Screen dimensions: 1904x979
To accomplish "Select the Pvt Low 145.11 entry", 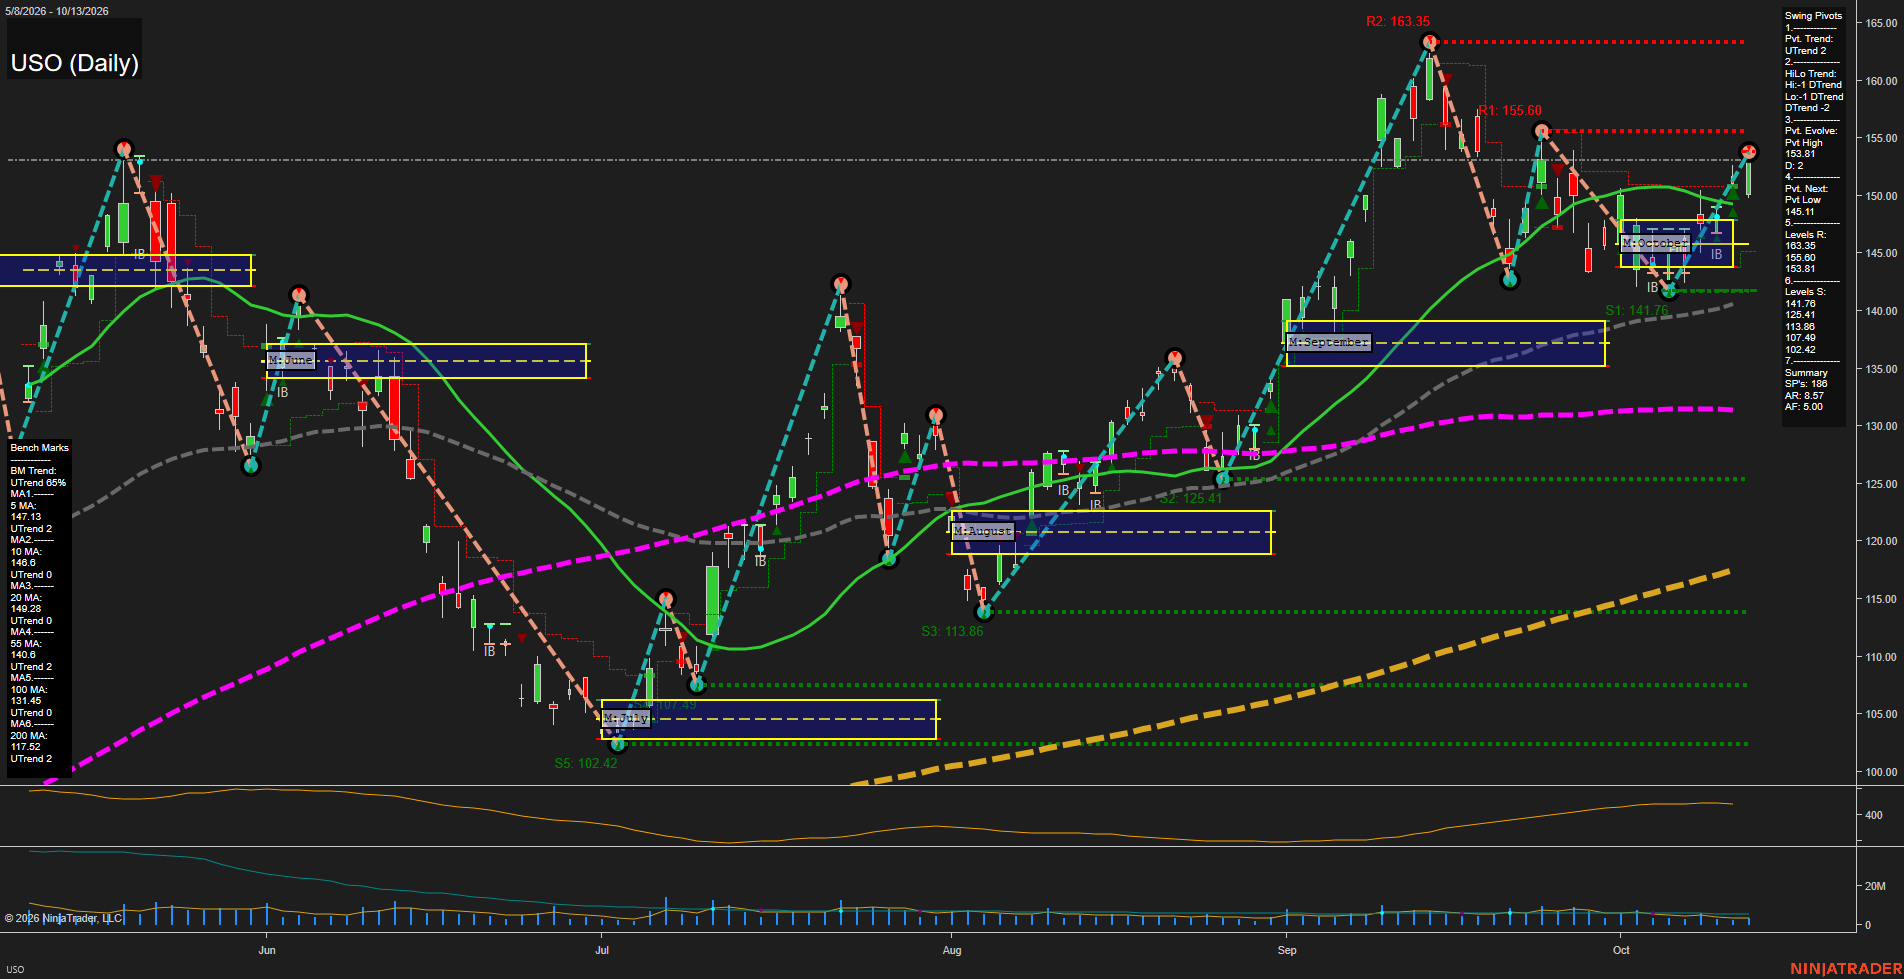I will (1803, 206).
